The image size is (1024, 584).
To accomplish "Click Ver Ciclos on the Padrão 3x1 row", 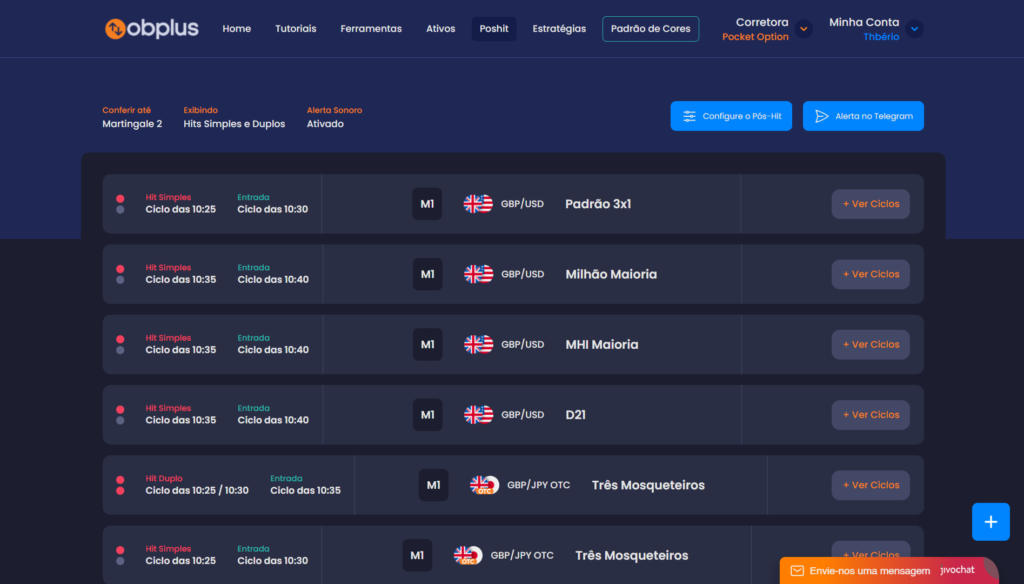I will (x=870, y=204).
